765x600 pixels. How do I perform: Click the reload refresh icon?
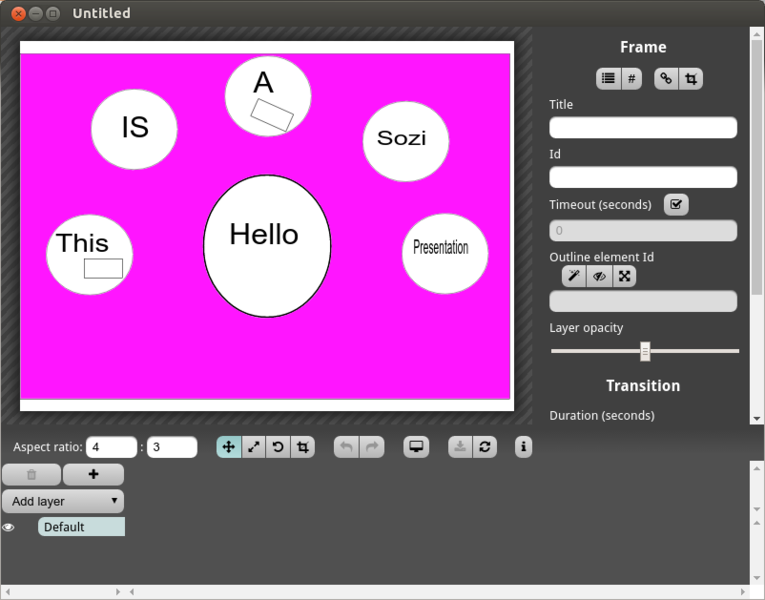[485, 447]
